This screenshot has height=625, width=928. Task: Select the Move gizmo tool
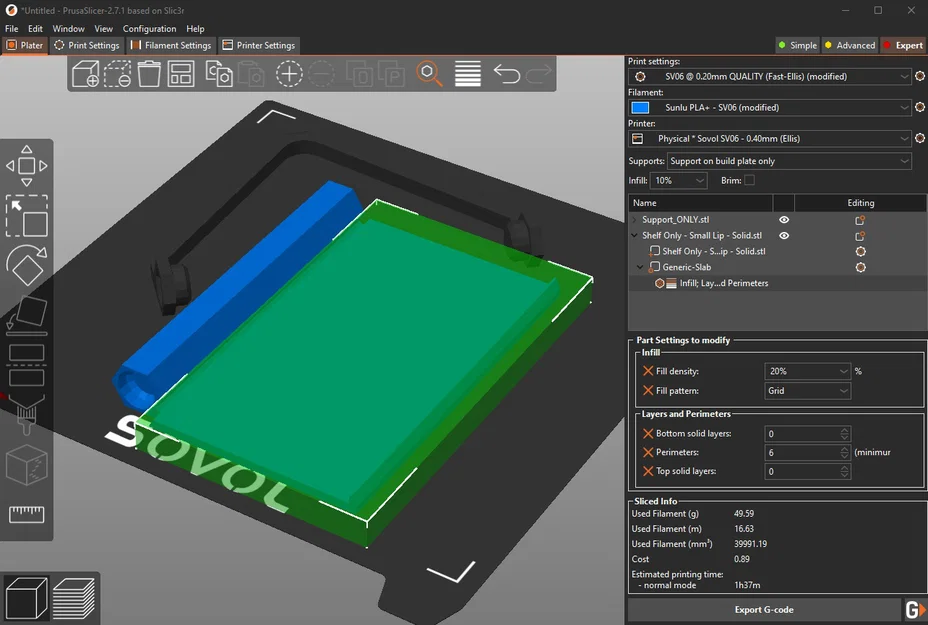tap(27, 166)
